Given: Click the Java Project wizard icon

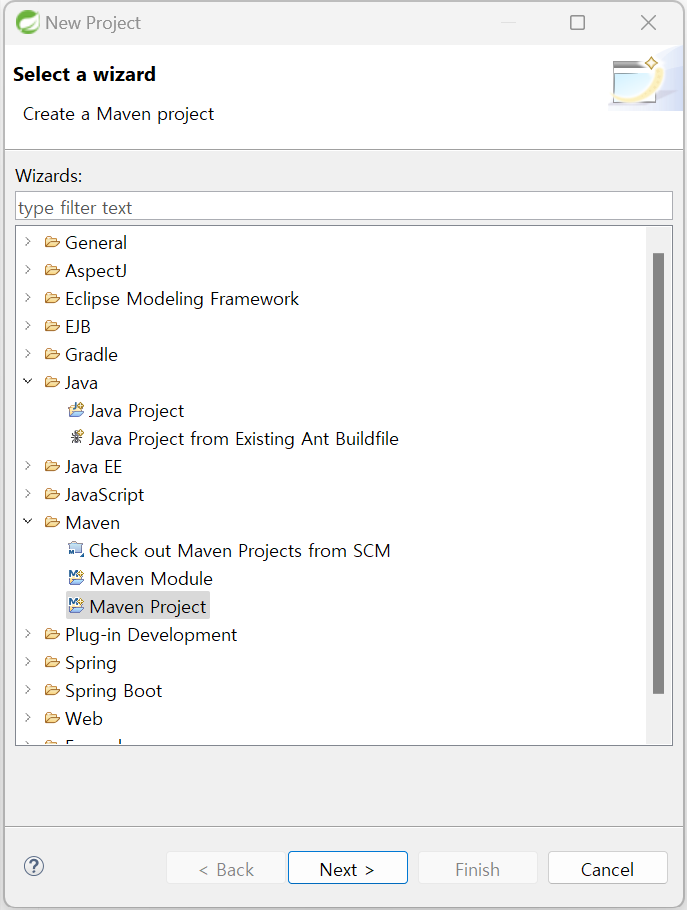Looking at the screenshot, I should (76, 410).
